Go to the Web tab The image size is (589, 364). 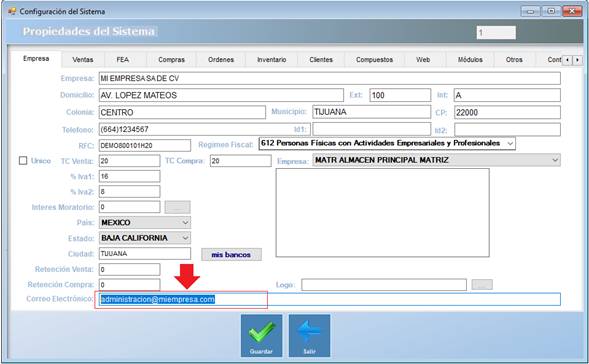[x=423, y=60]
